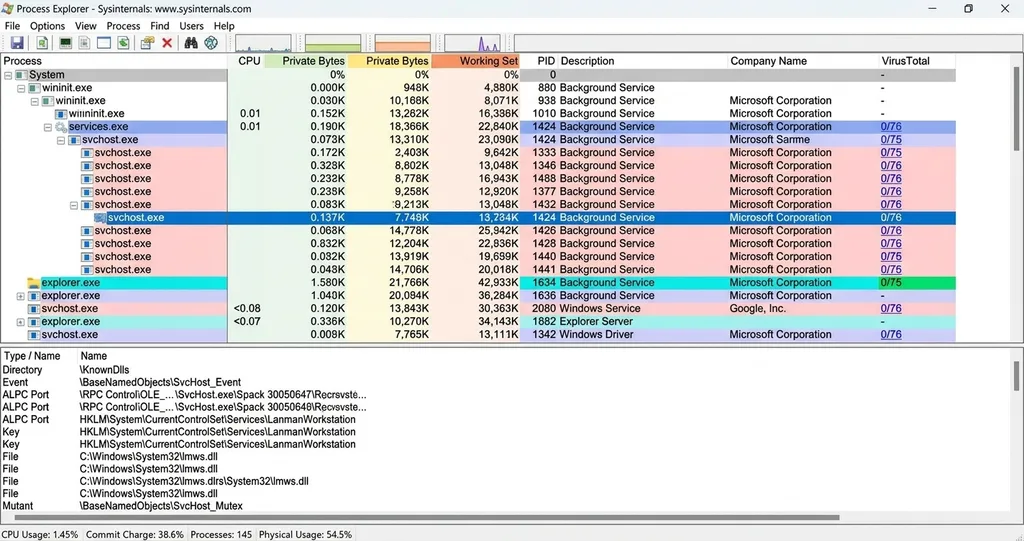Open VirusTotal 0/75 link for PID 1333
1024x541 pixels.
(891, 153)
